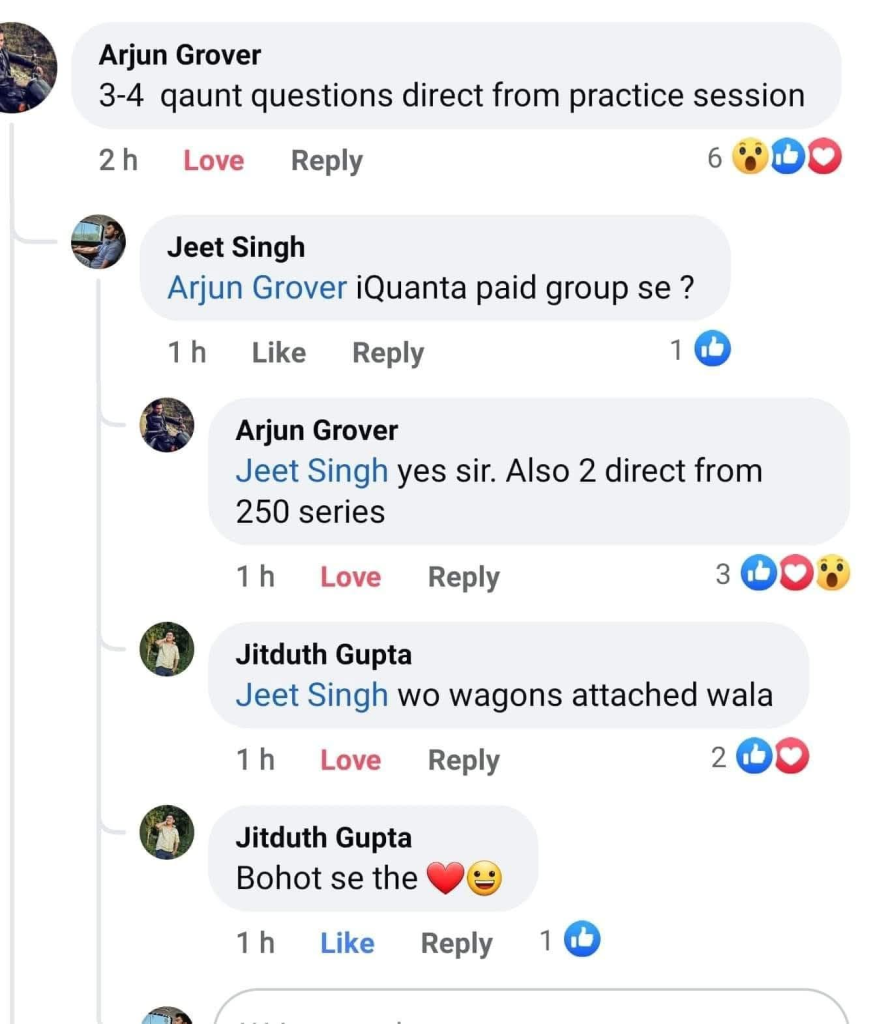Click the like reaction icon under 'Bohot se the'
This screenshot has width=877, height=1024.
[x=582, y=940]
